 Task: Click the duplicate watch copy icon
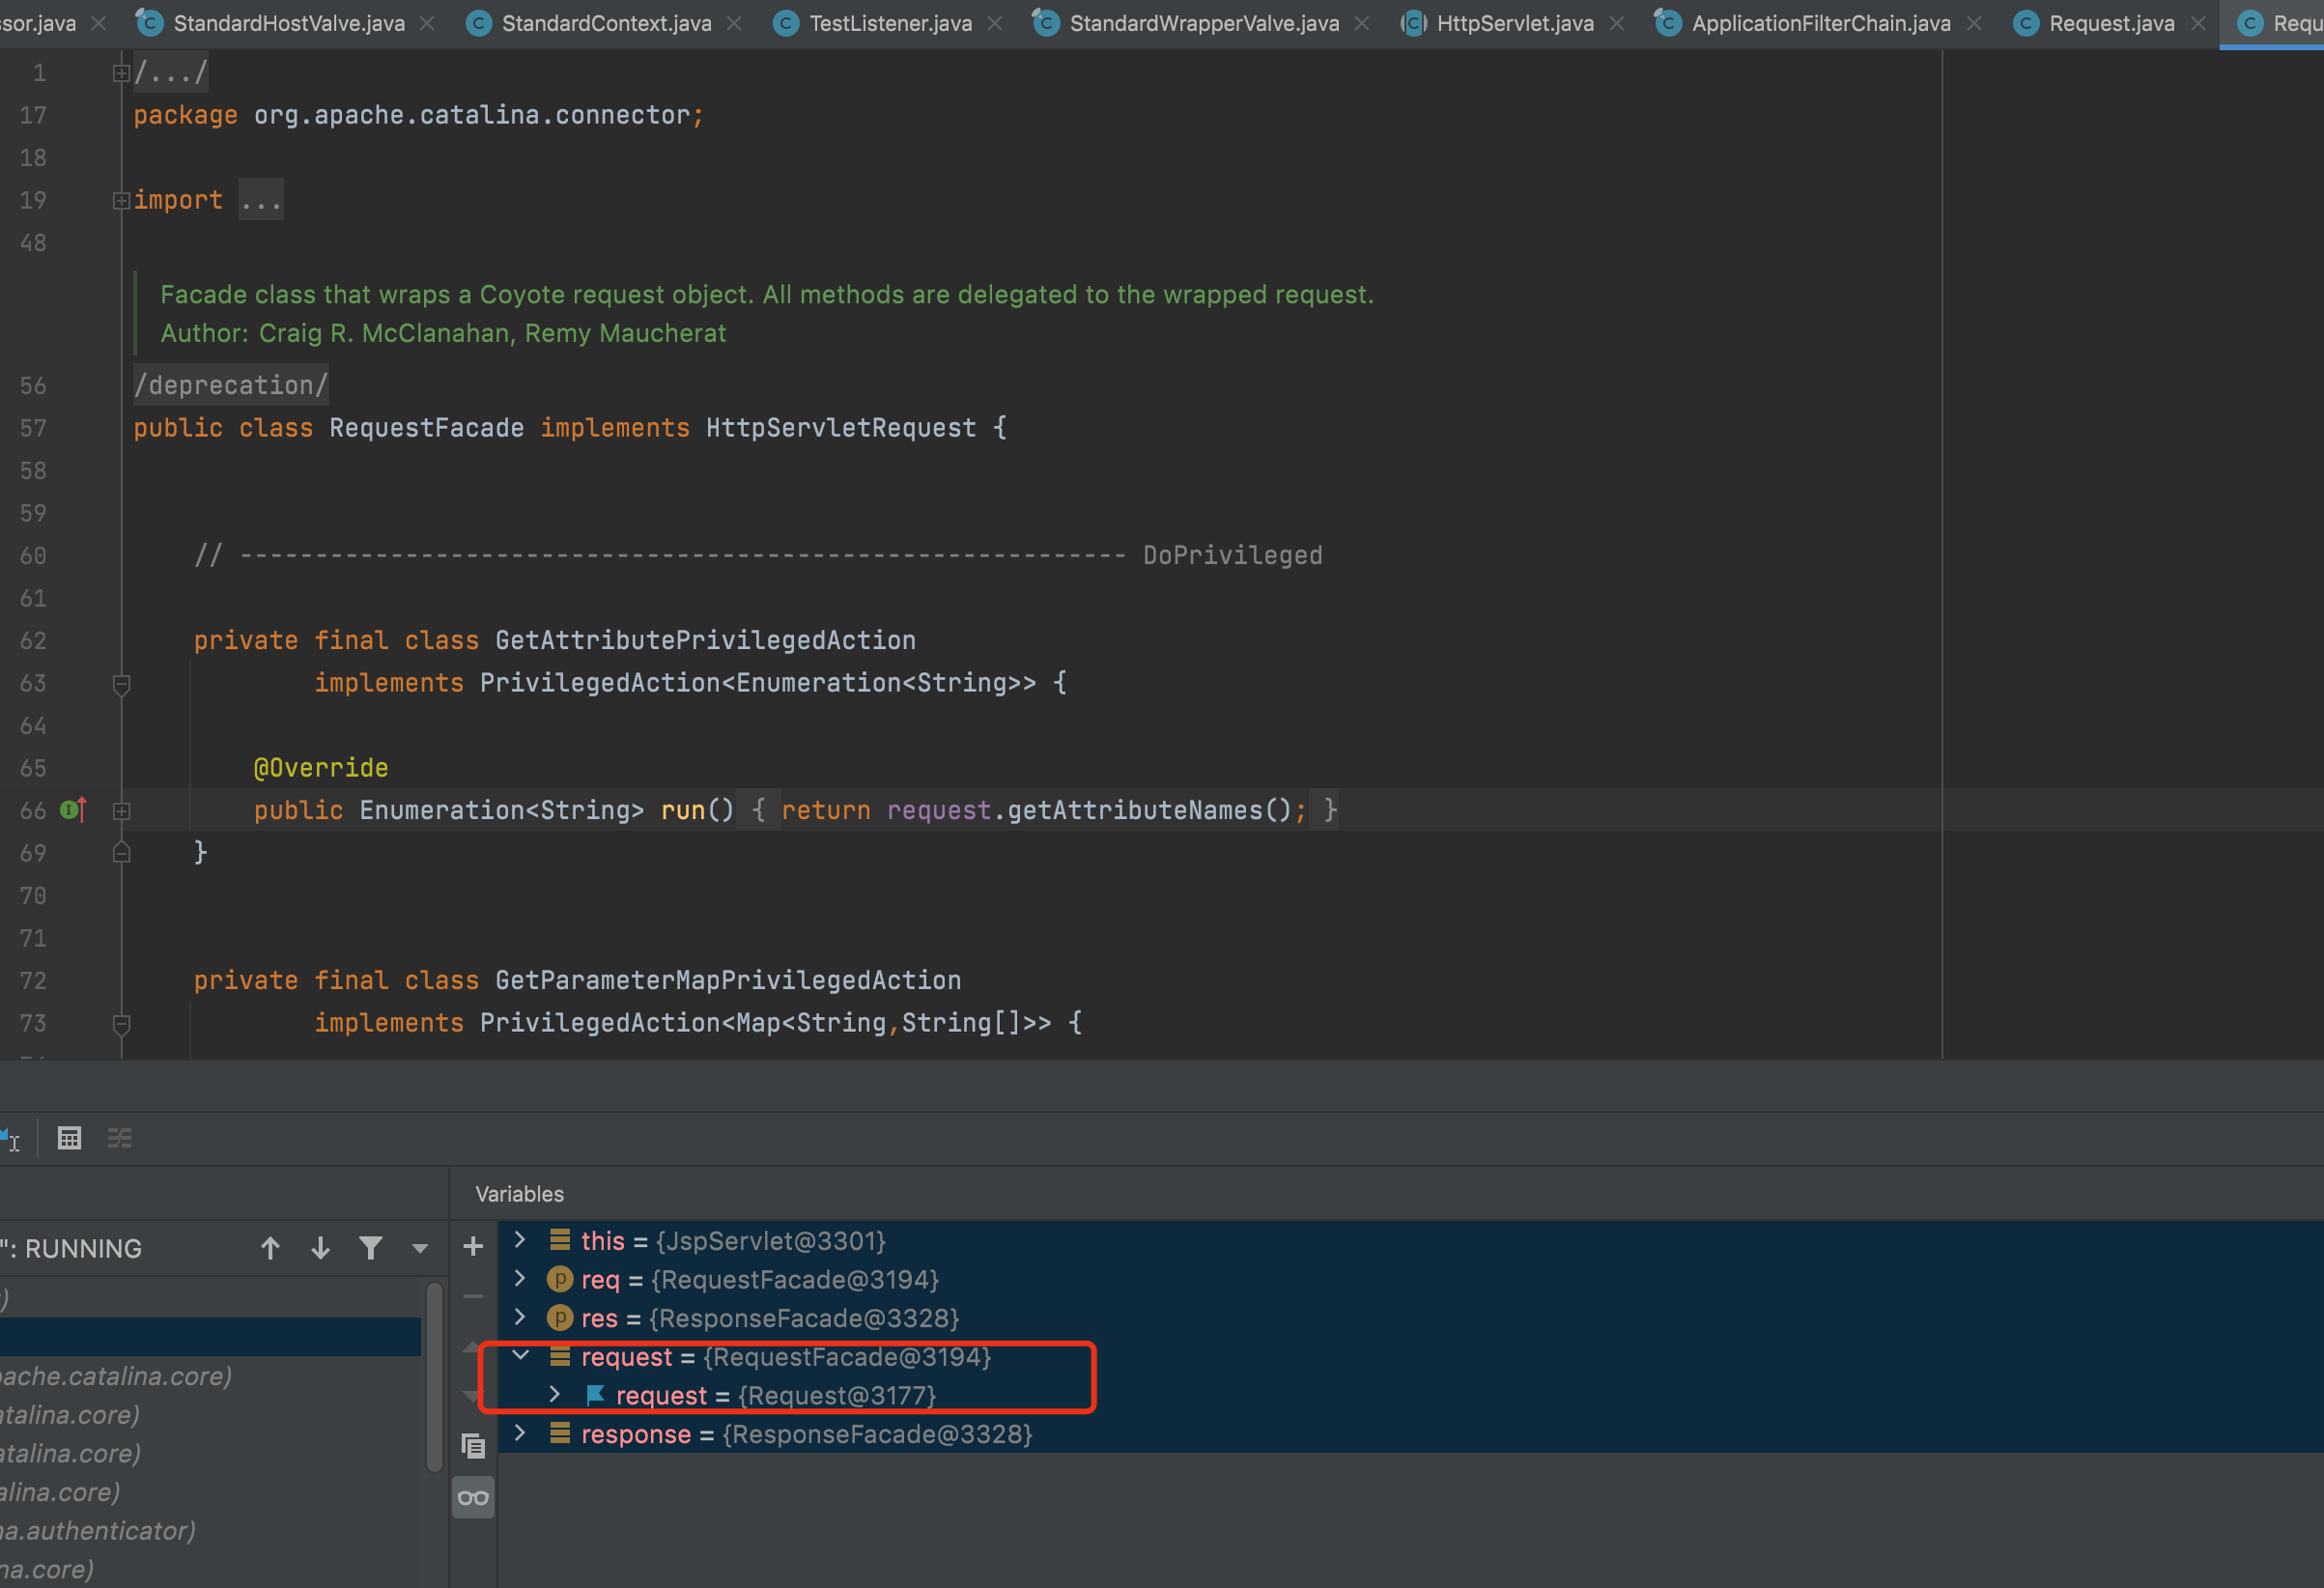coord(473,1445)
